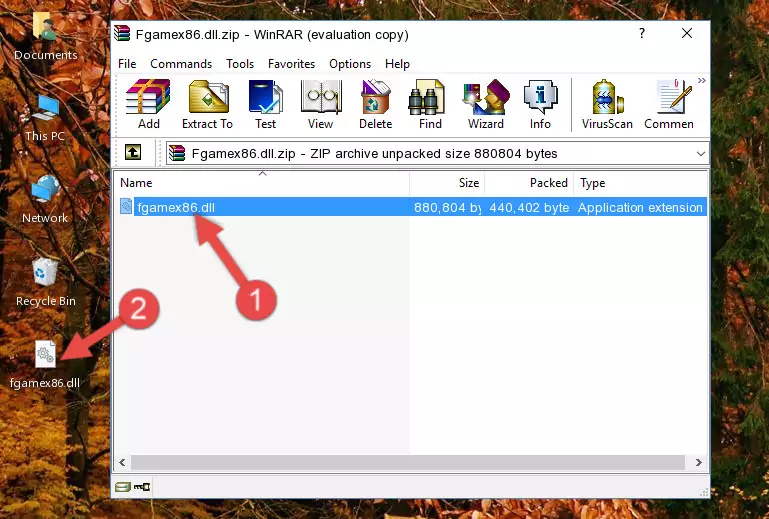The image size is (769, 519).
Task: Click the question mark help button
Action: pyautogui.click(x=642, y=33)
